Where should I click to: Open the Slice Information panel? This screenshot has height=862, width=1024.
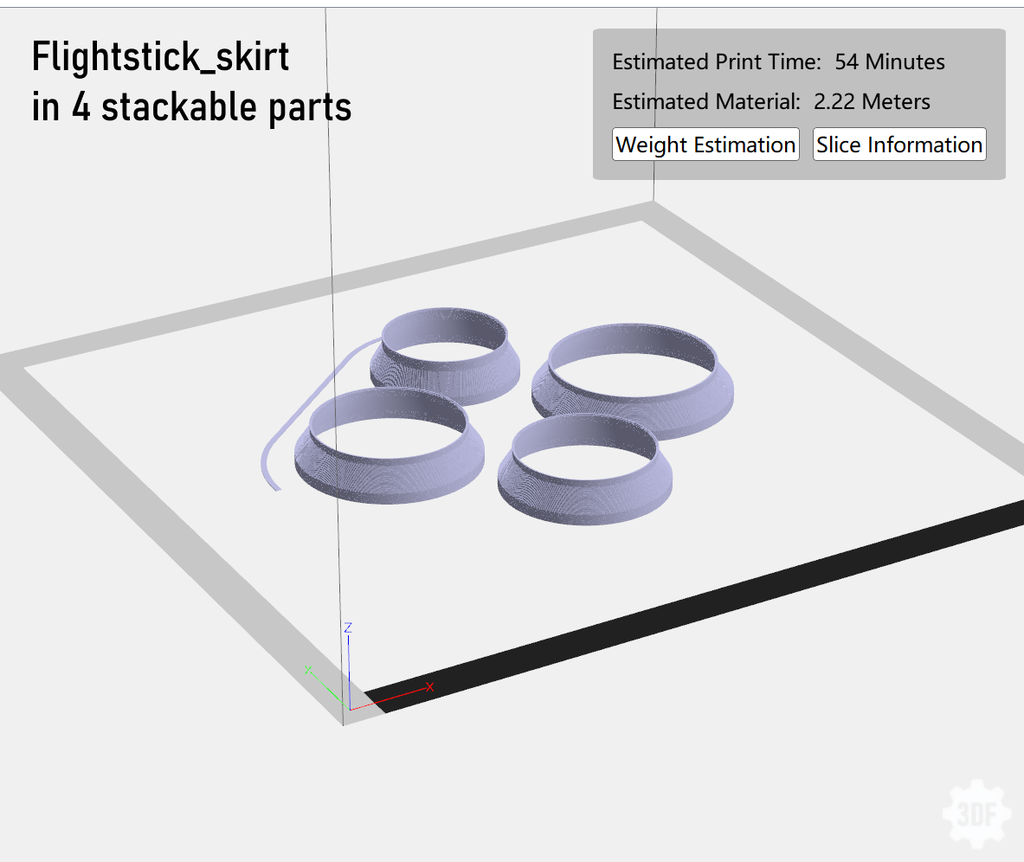(899, 144)
